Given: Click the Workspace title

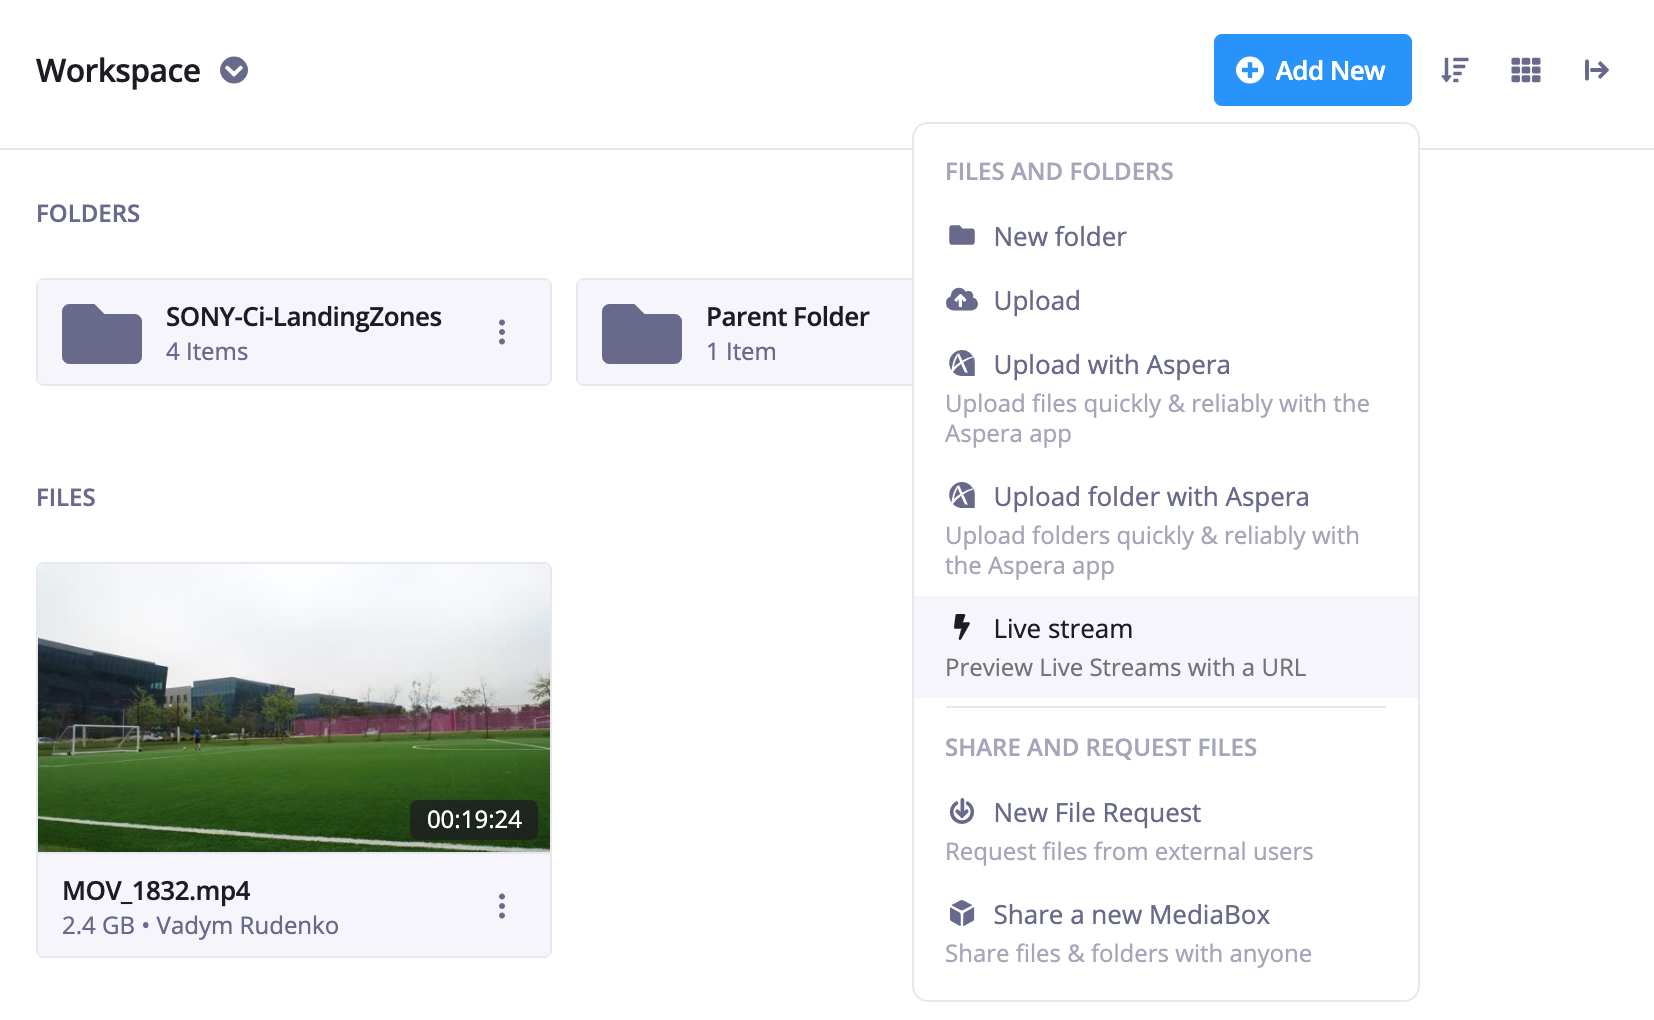Looking at the screenshot, I should point(118,71).
